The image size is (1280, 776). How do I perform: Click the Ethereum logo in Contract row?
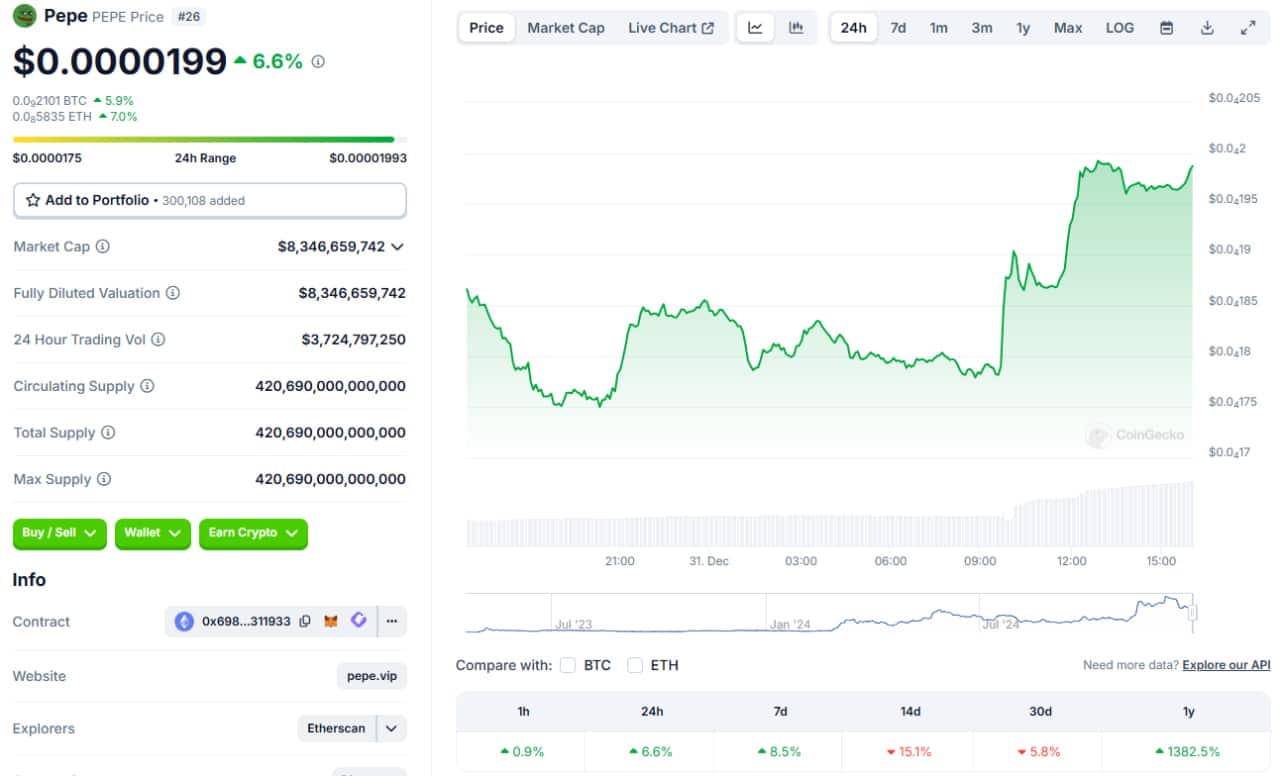(x=184, y=622)
